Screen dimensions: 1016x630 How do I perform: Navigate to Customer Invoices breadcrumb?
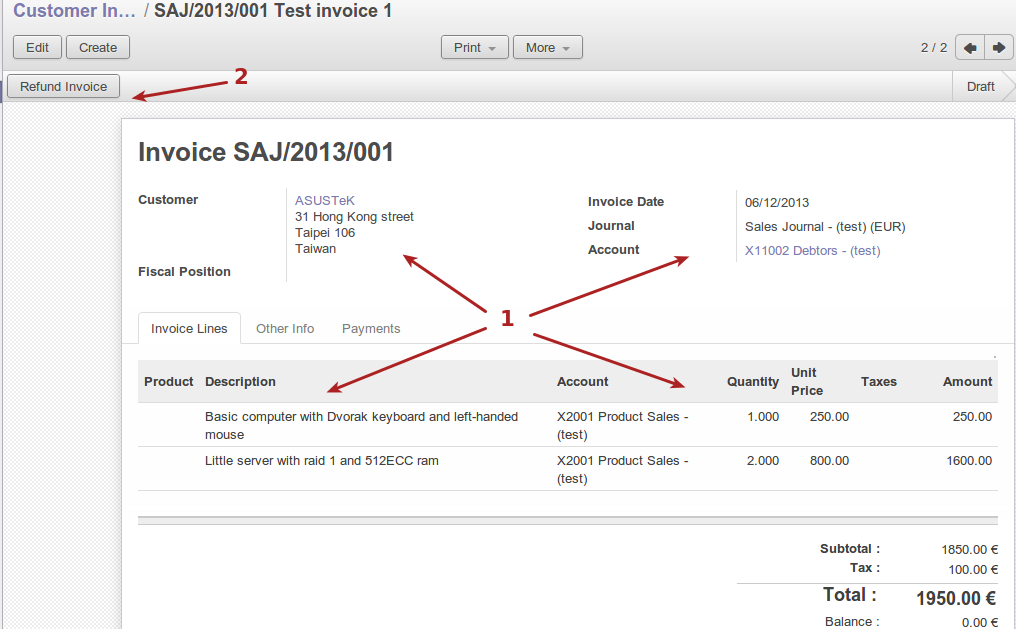(x=74, y=11)
